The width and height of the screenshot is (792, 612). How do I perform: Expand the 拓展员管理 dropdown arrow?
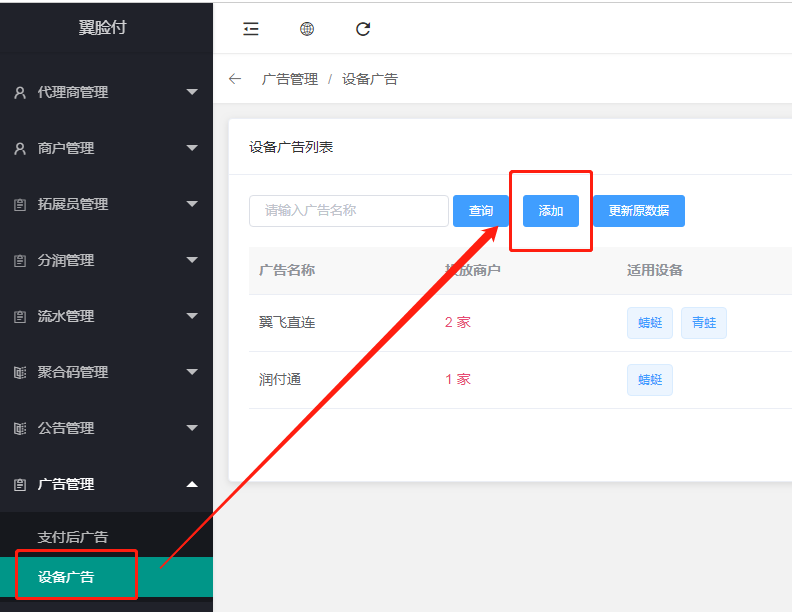tap(192, 204)
